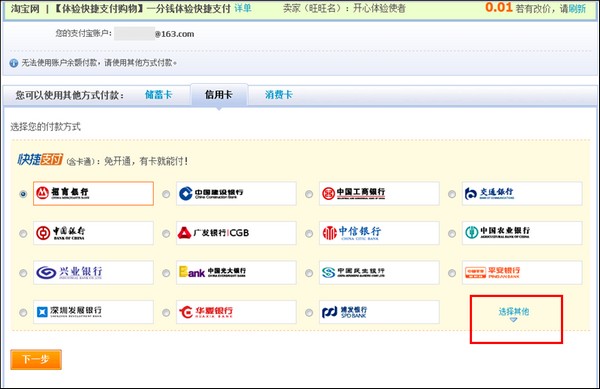The image size is (600, 389).
Task: Choose Ping An Bank radio button
Action: click(452, 273)
